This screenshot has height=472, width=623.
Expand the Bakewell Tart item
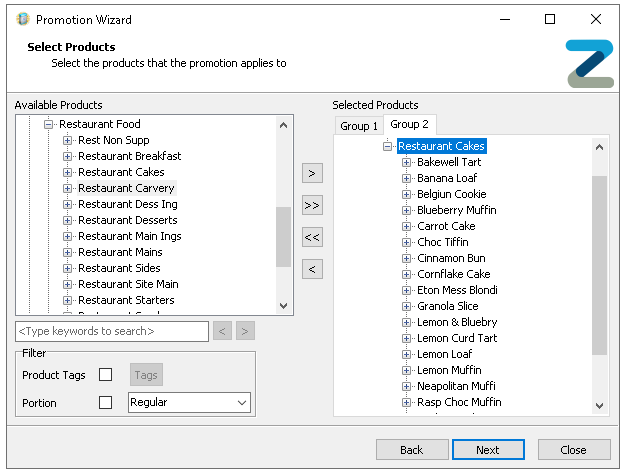click(x=407, y=163)
